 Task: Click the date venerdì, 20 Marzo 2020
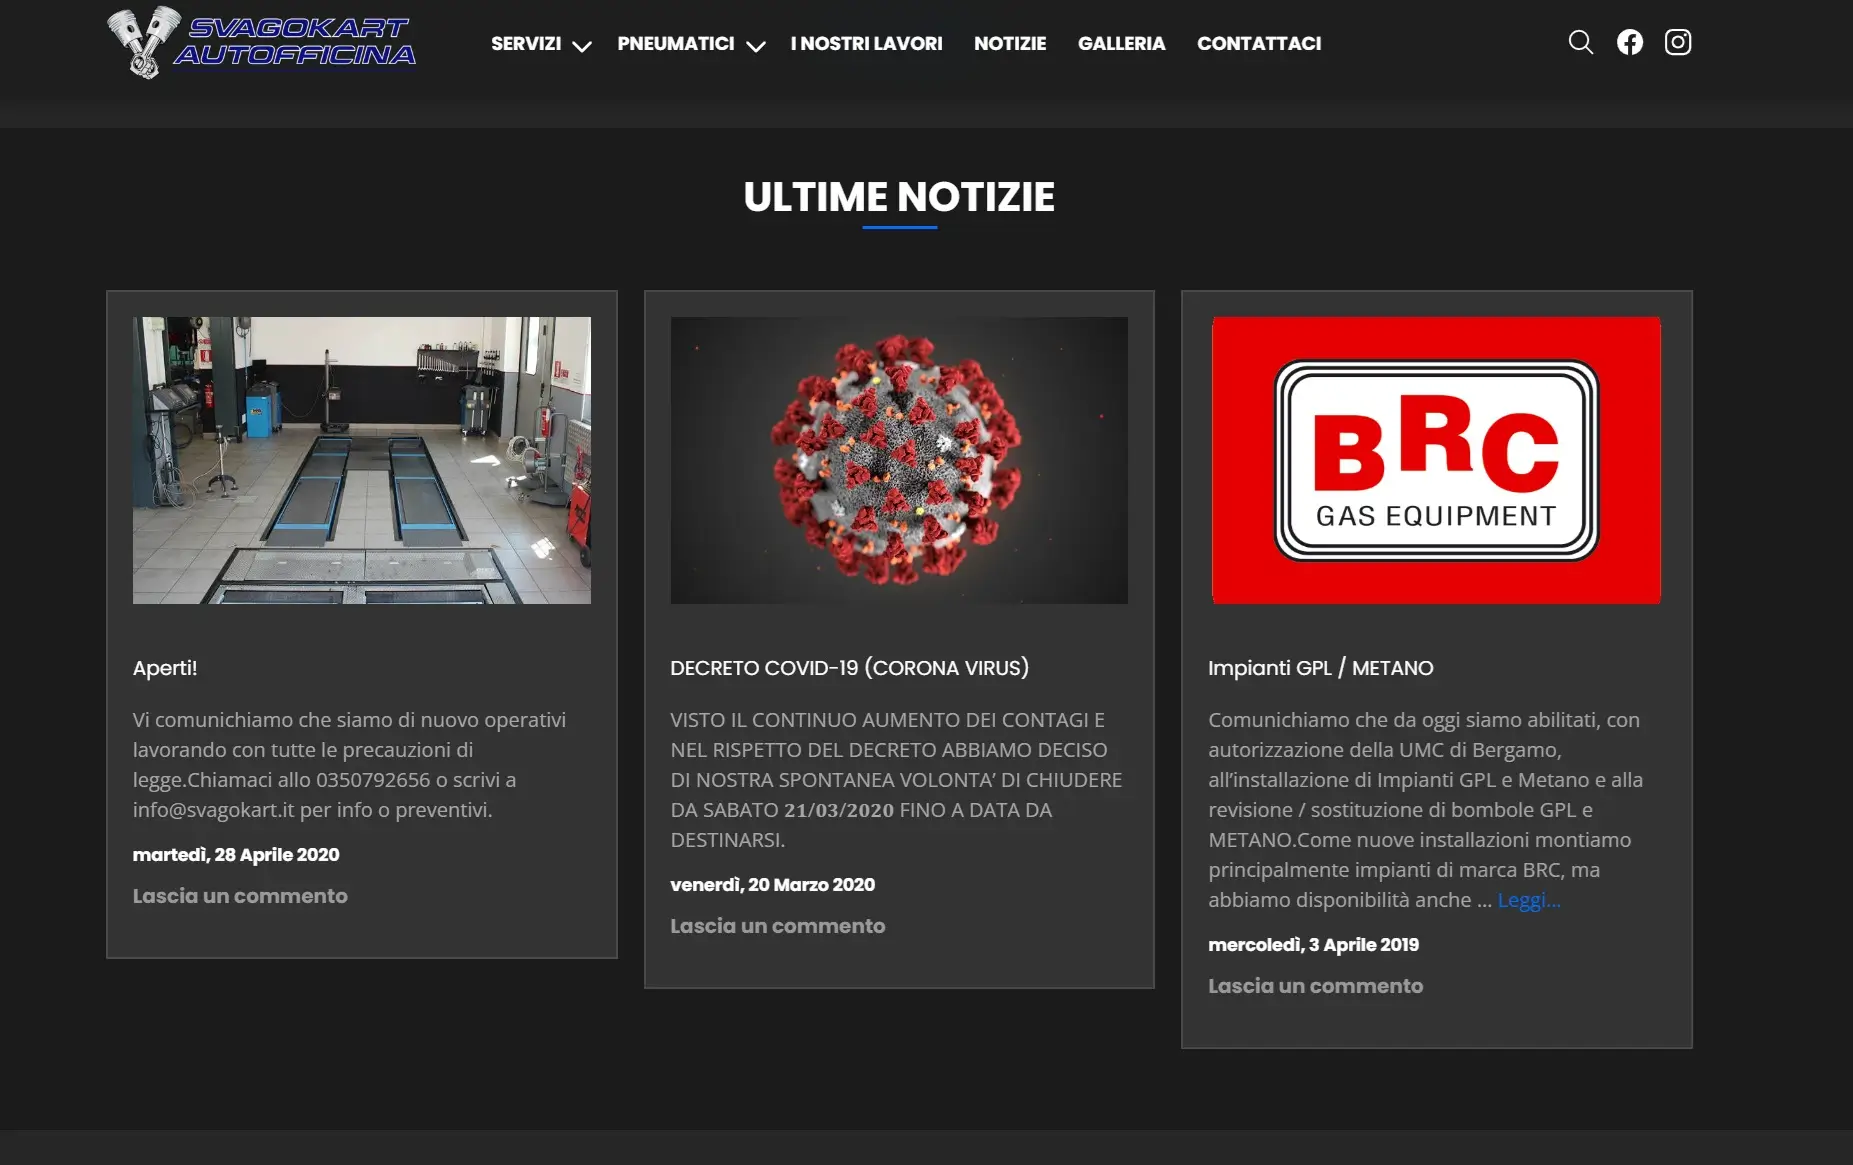(773, 885)
